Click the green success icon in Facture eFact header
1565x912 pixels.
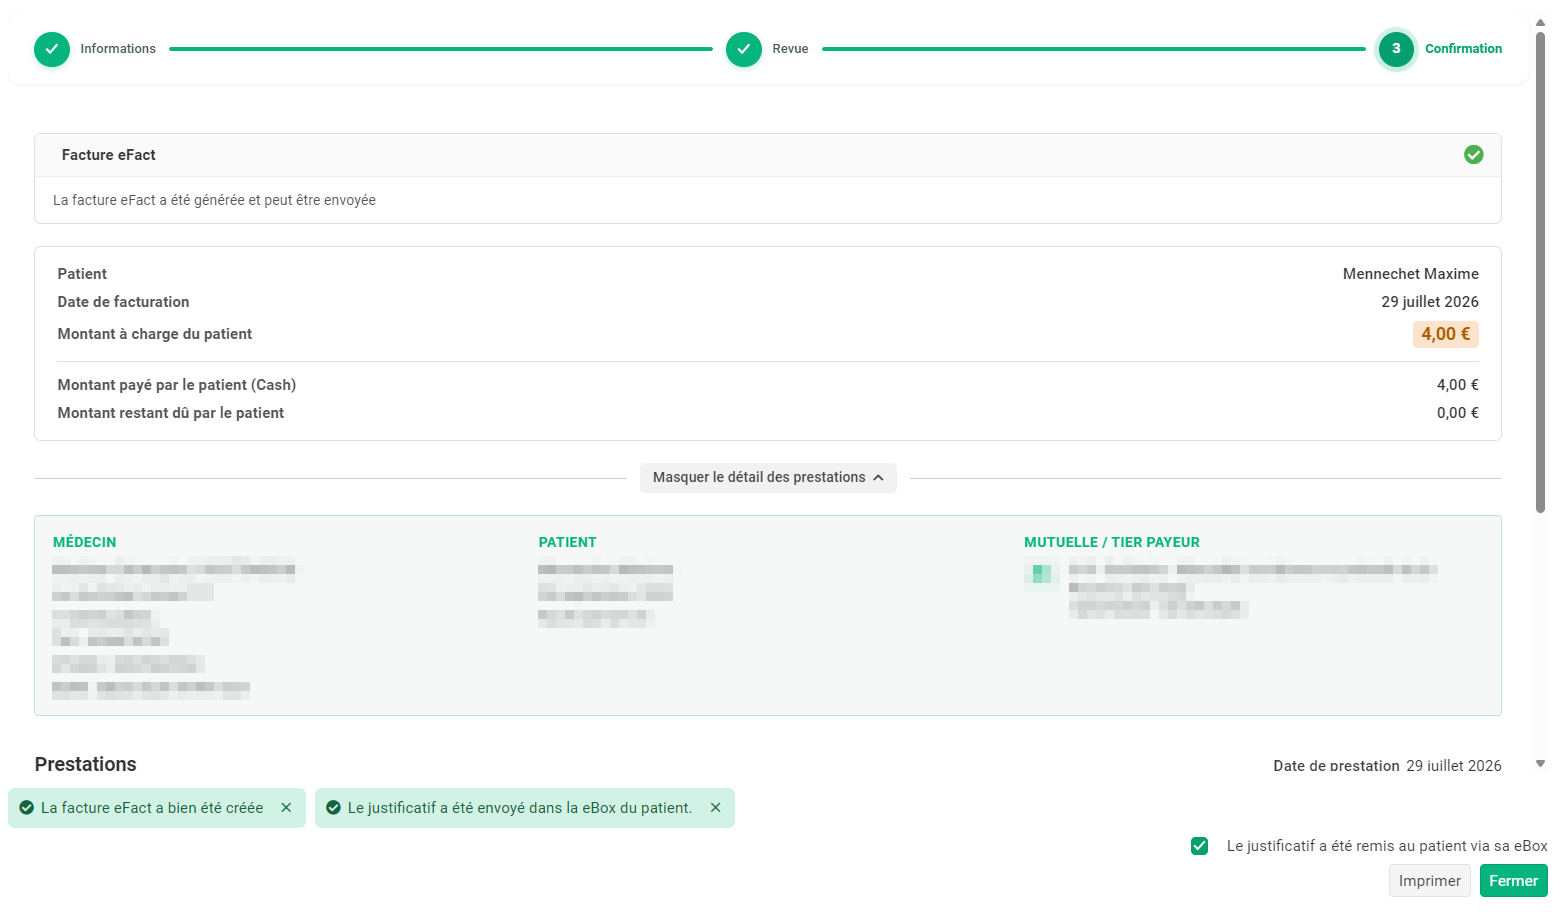[x=1473, y=155]
